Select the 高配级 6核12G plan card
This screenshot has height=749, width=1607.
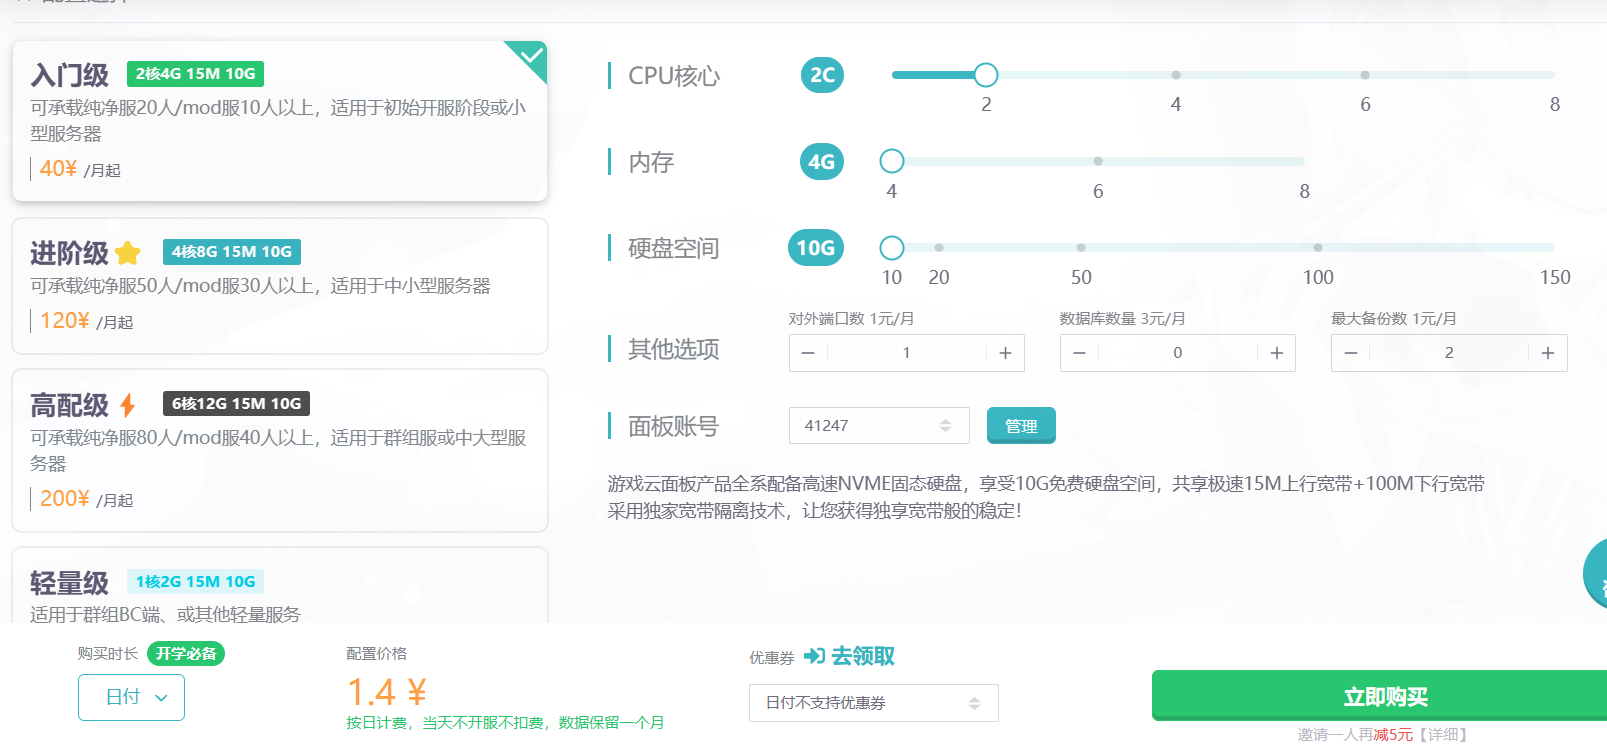coord(279,450)
